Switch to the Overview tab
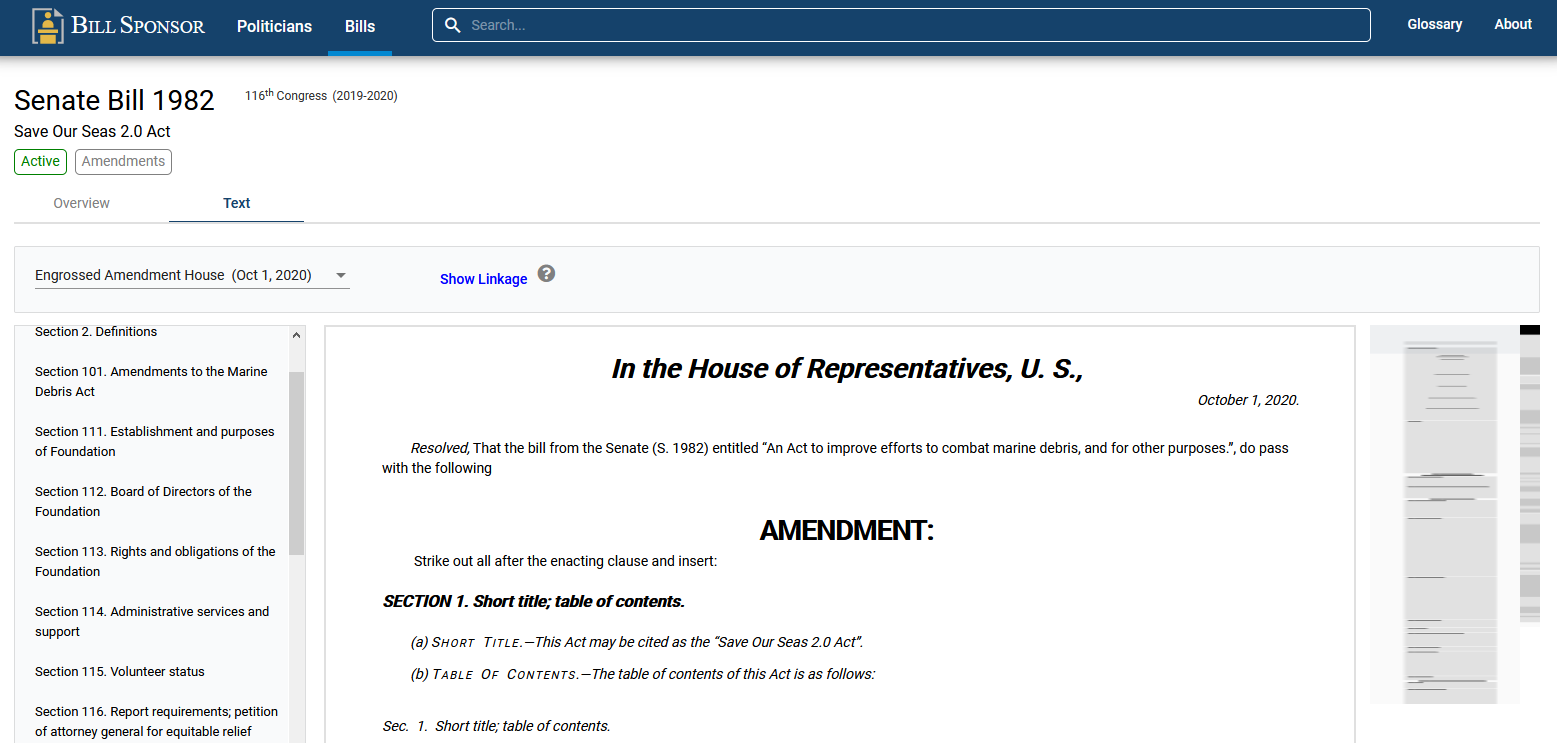This screenshot has width=1557, height=743. pos(82,203)
